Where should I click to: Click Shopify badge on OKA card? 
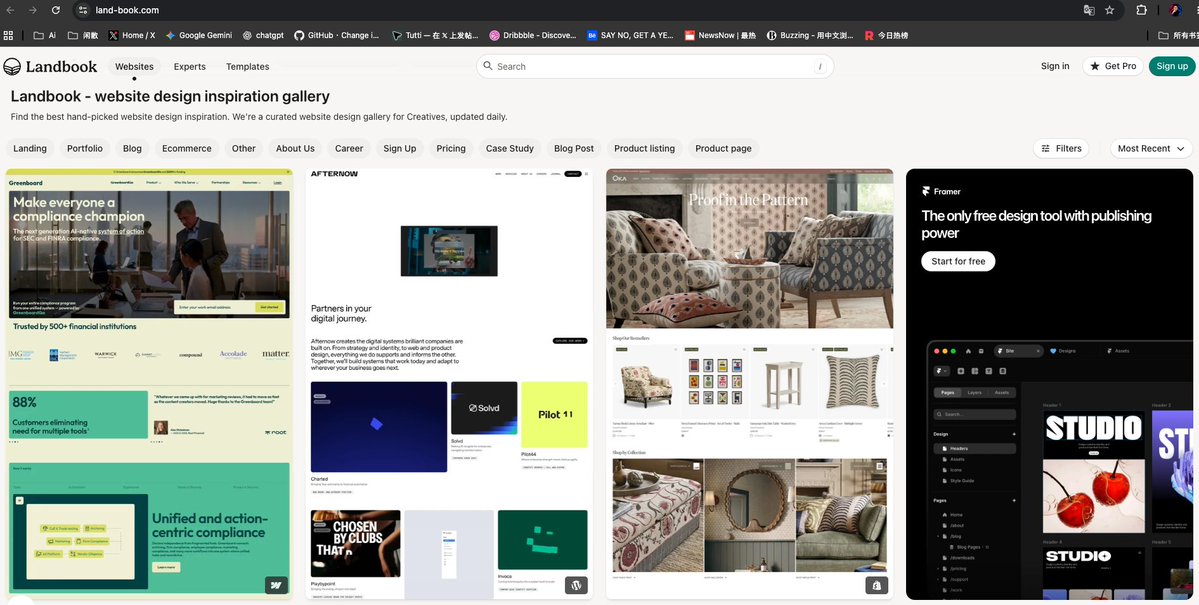pyautogui.click(x=877, y=585)
